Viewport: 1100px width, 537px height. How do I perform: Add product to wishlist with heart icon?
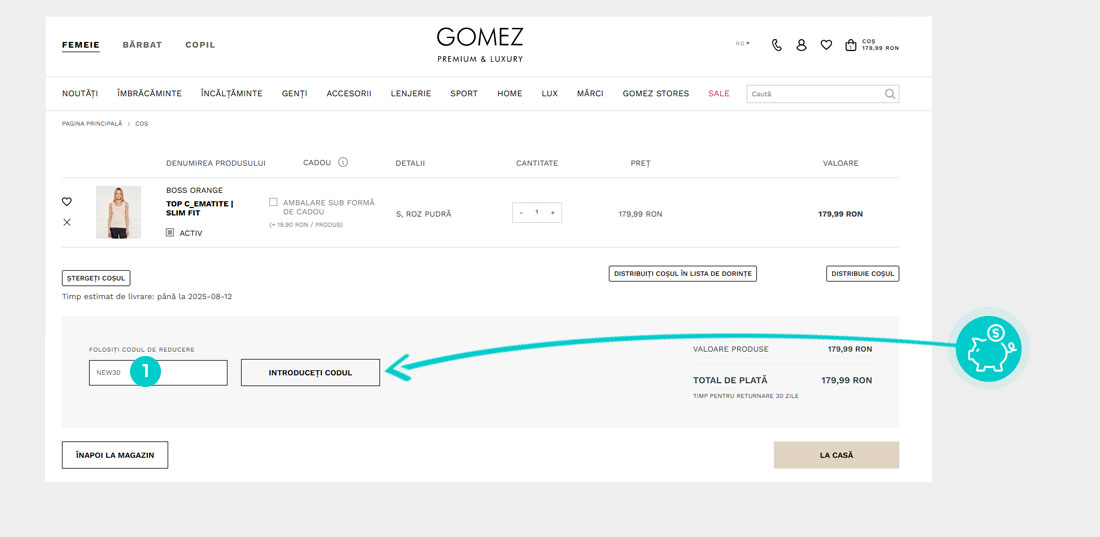[x=67, y=201]
